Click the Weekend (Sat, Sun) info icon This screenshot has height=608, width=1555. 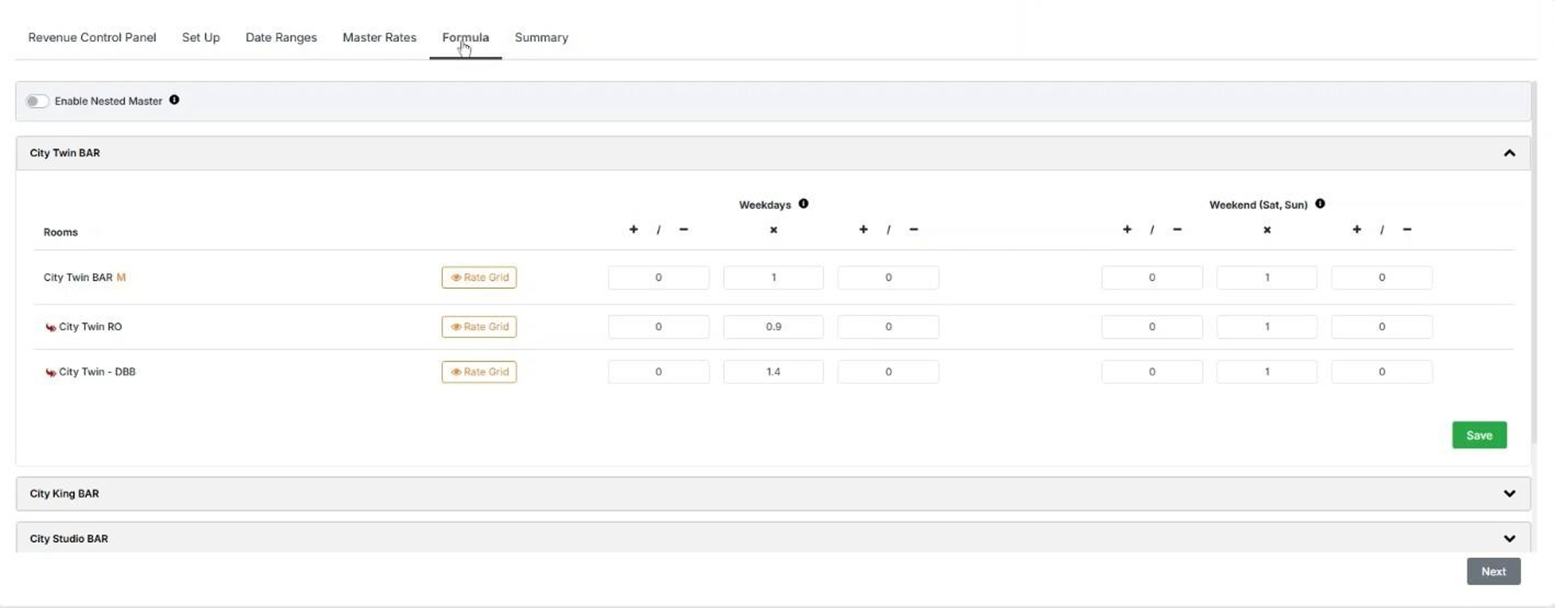pos(1320,204)
